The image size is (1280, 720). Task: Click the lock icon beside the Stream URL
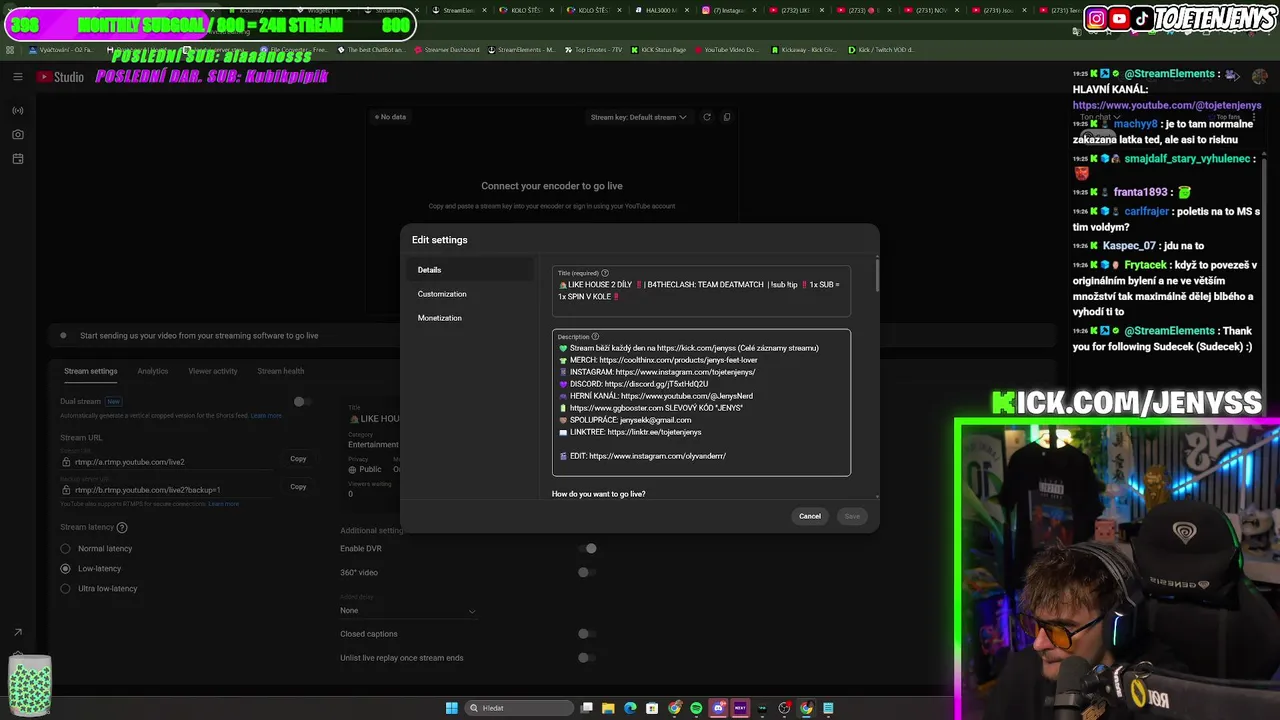[66, 462]
